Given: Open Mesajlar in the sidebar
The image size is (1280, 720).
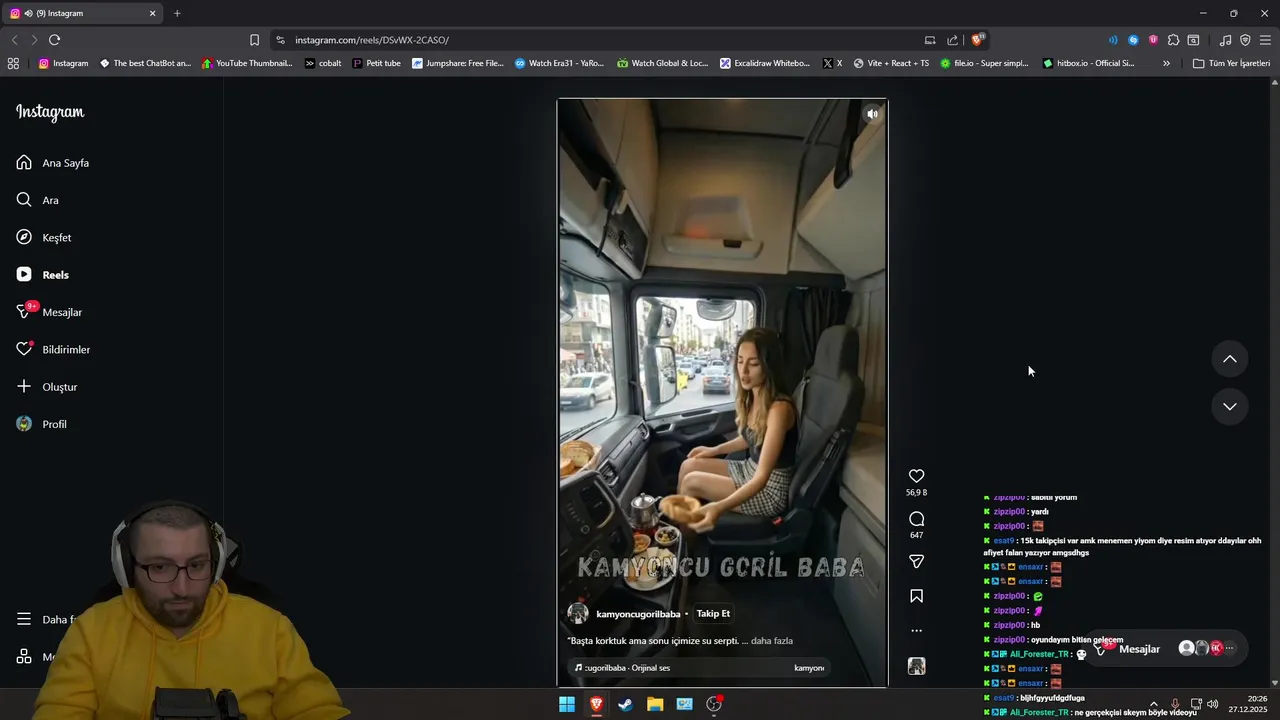Looking at the screenshot, I should click(49, 312).
